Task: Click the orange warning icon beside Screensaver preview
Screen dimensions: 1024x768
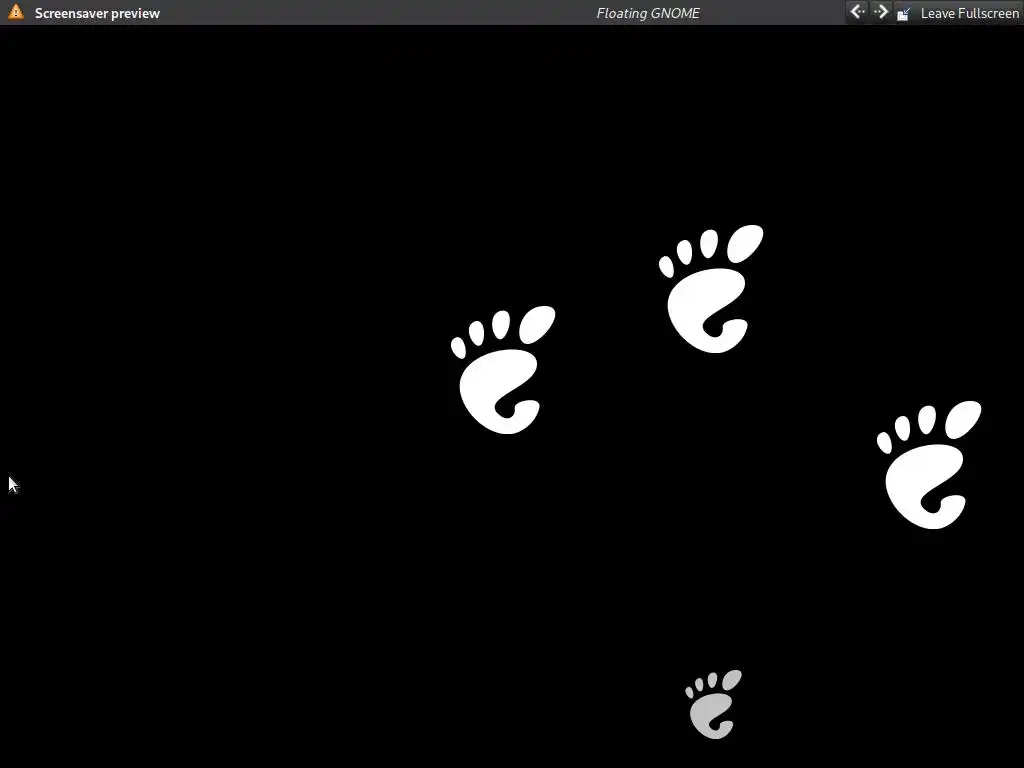Action: click(16, 12)
